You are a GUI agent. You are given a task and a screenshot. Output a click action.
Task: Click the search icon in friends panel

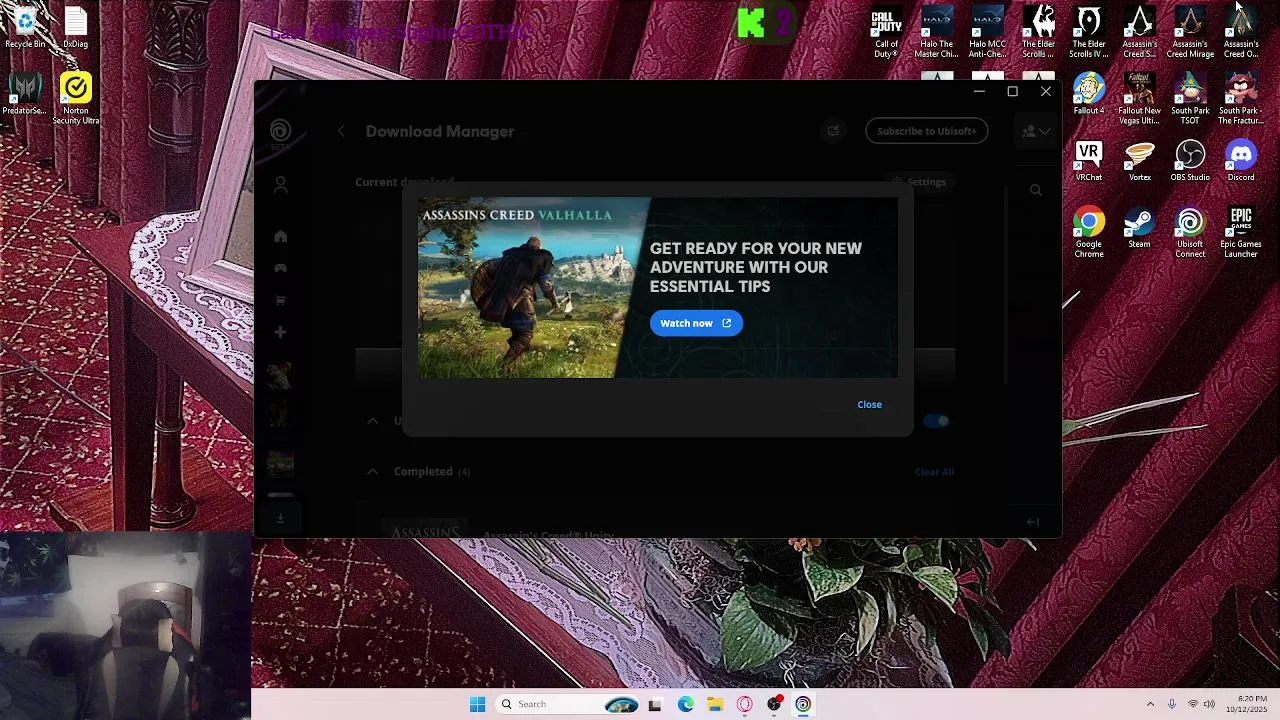[x=1036, y=190]
